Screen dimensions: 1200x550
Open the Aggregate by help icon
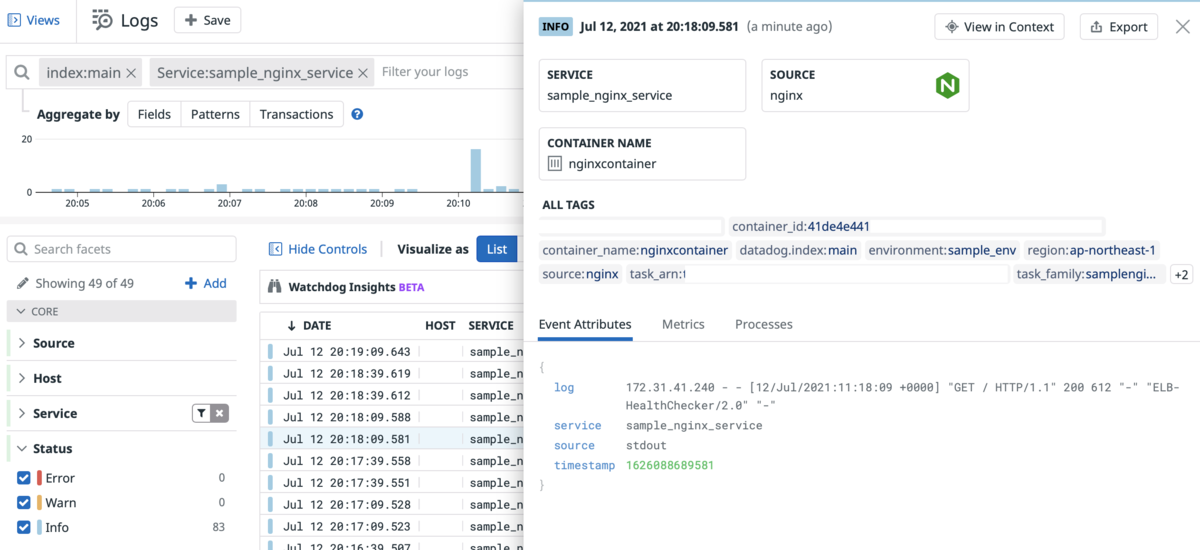point(357,114)
